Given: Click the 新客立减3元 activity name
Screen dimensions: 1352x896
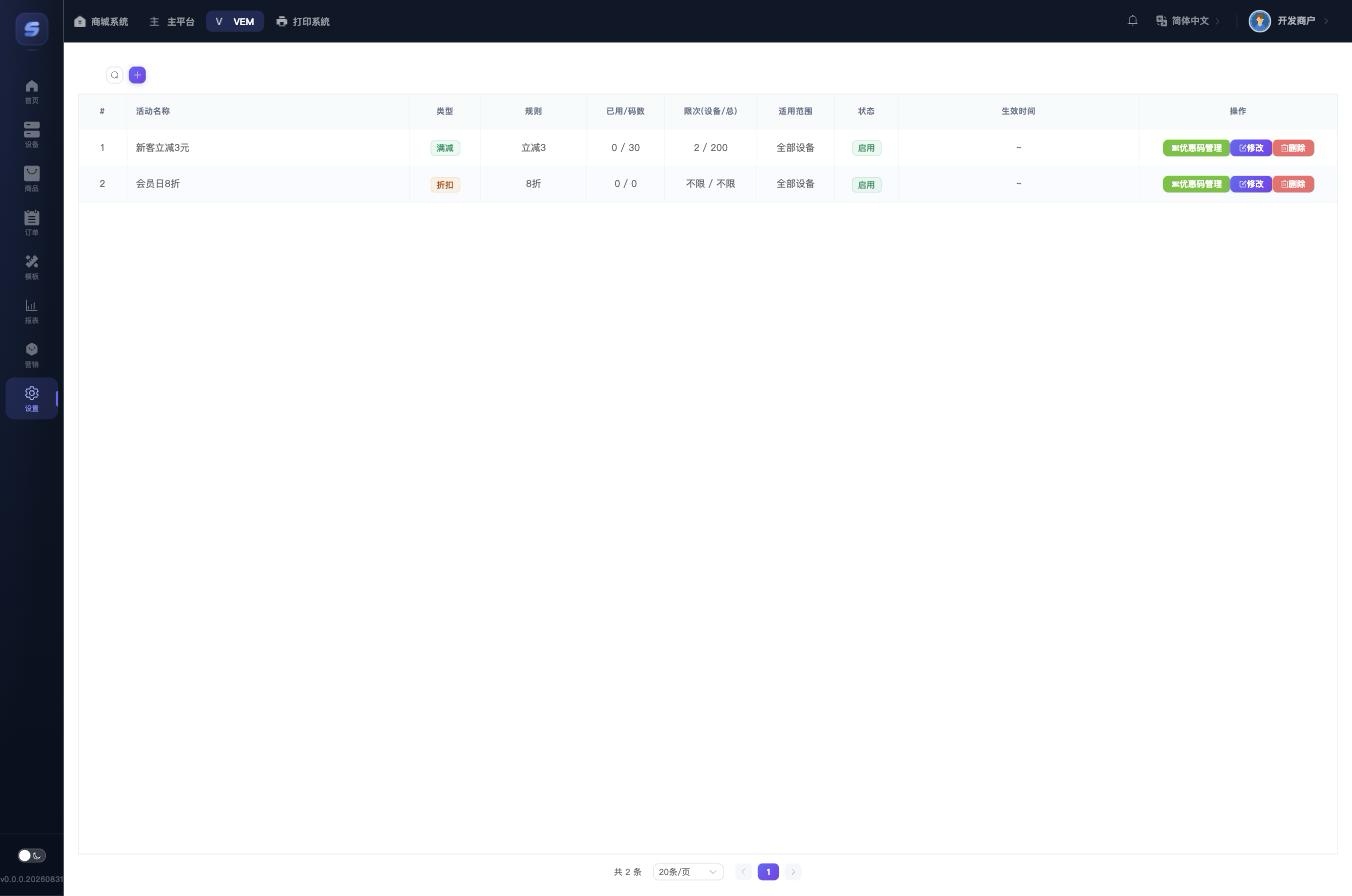Looking at the screenshot, I should (x=162, y=148).
